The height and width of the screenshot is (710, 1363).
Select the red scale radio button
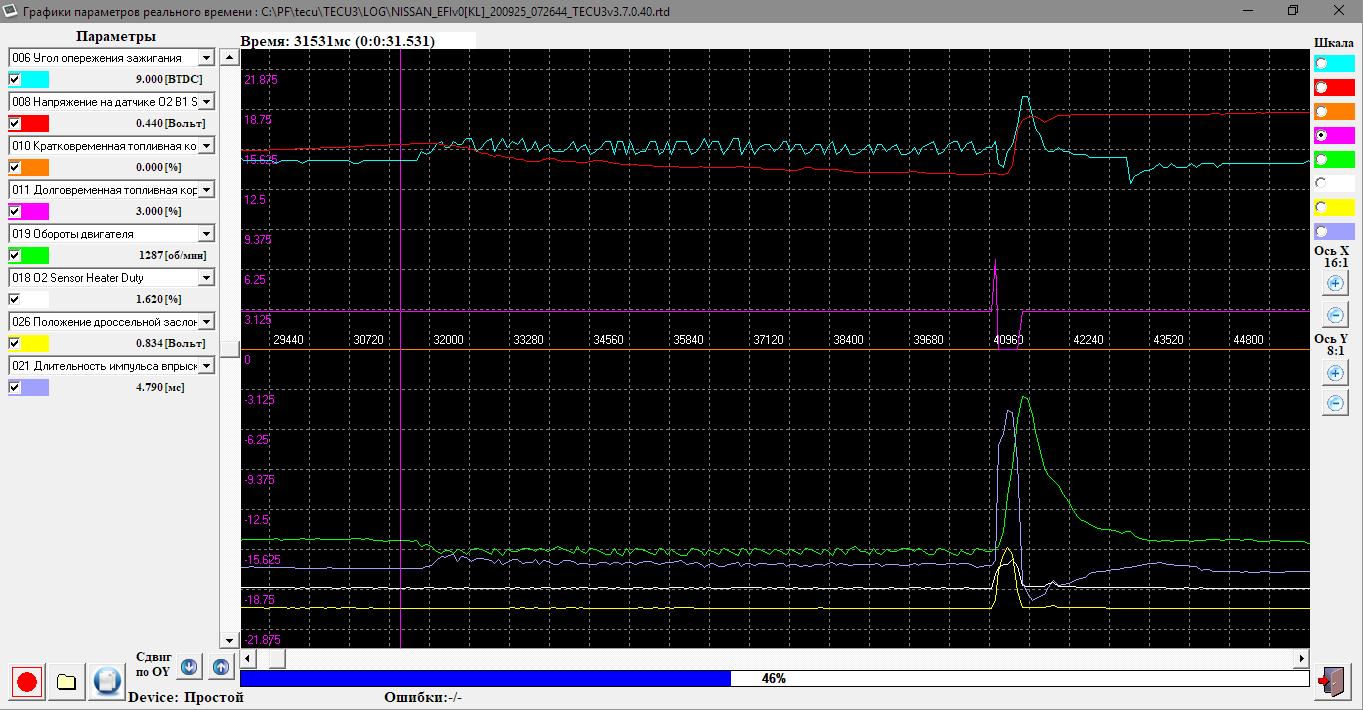tap(1322, 87)
